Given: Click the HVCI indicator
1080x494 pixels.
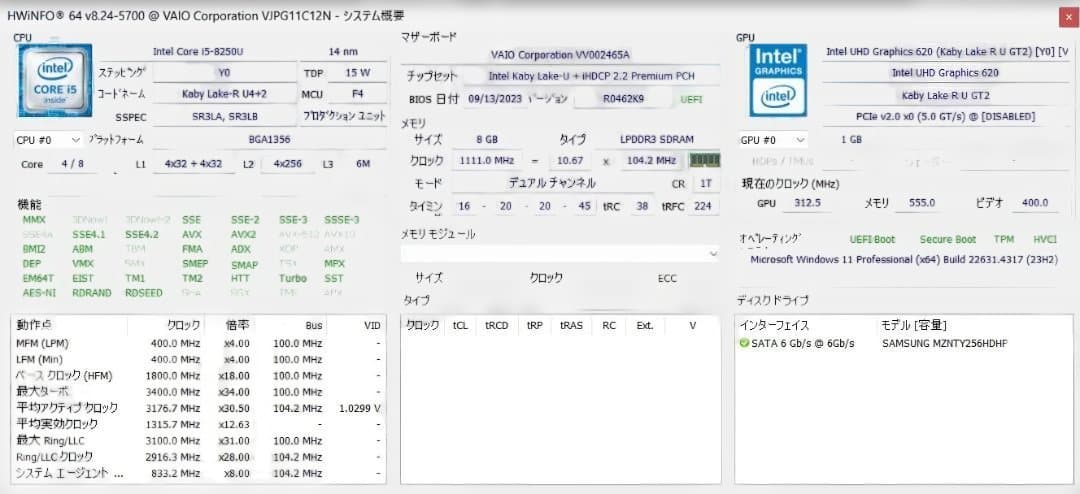Looking at the screenshot, I should click(1045, 240).
